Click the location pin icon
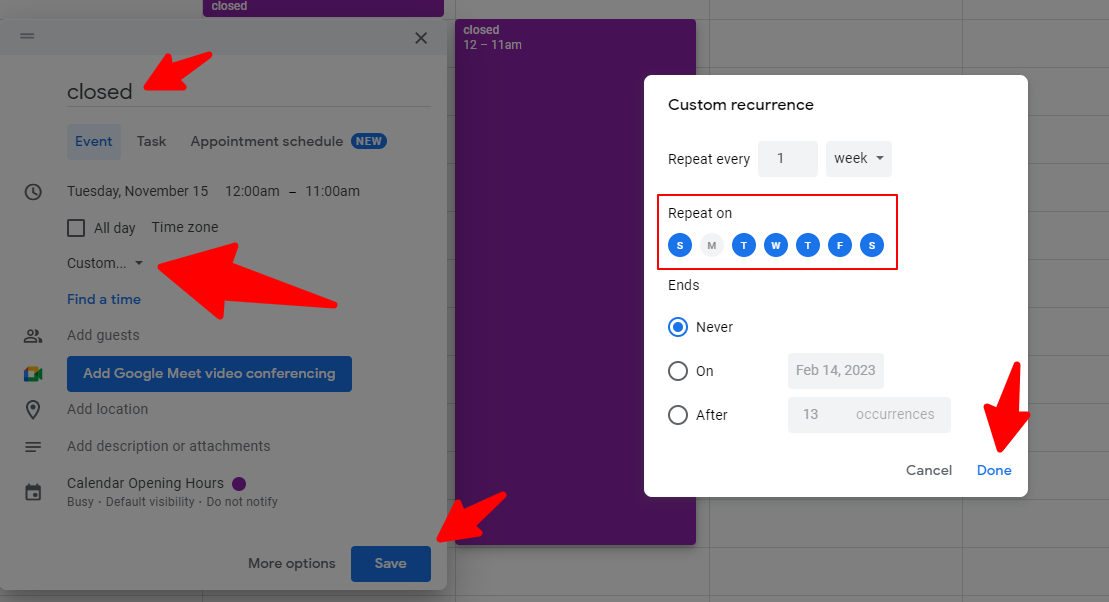 (x=34, y=409)
